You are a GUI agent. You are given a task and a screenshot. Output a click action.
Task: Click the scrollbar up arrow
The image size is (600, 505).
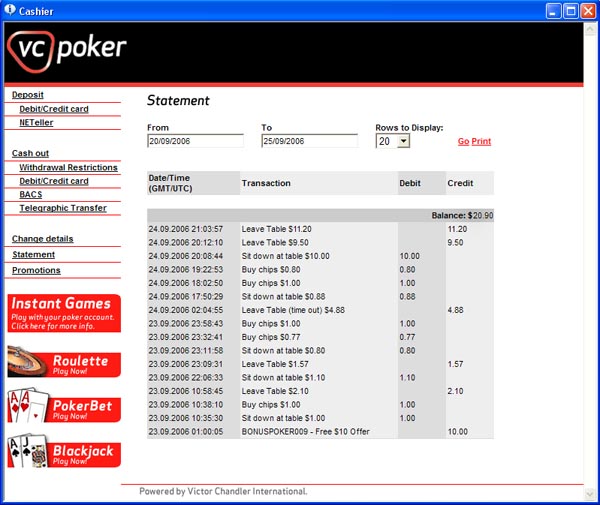(590, 29)
